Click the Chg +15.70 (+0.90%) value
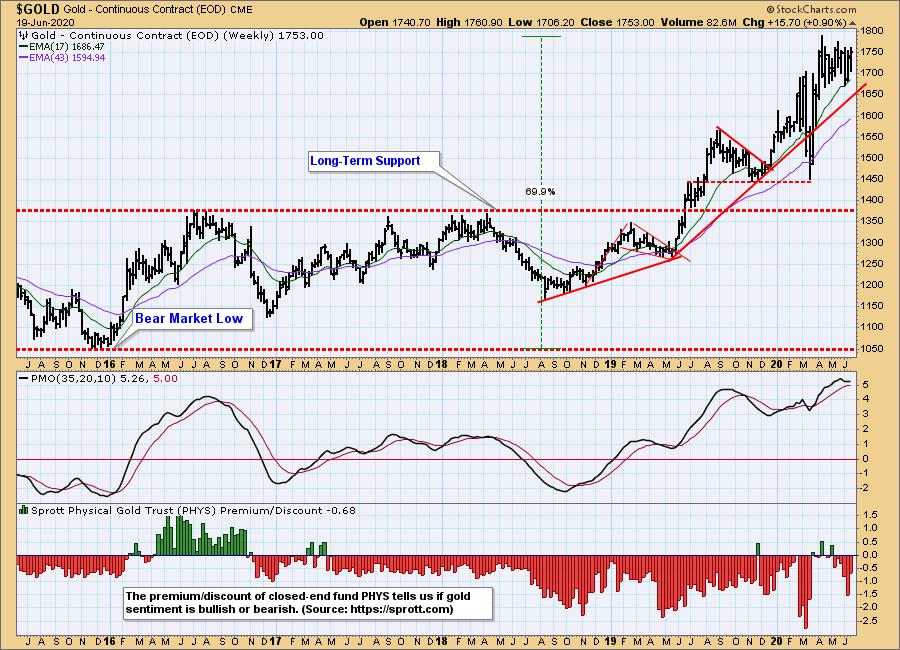 coord(794,22)
